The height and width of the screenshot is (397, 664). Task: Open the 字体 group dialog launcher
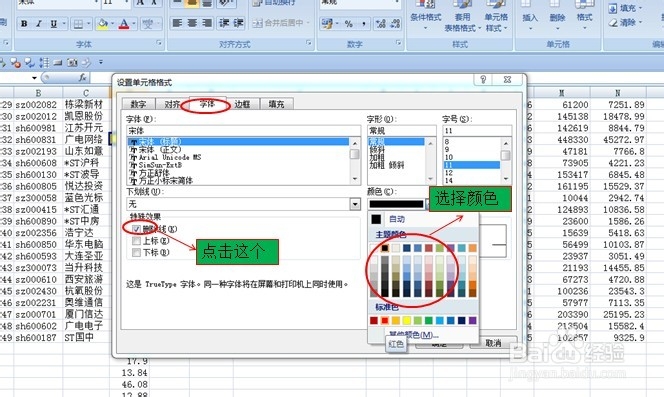click(x=159, y=43)
